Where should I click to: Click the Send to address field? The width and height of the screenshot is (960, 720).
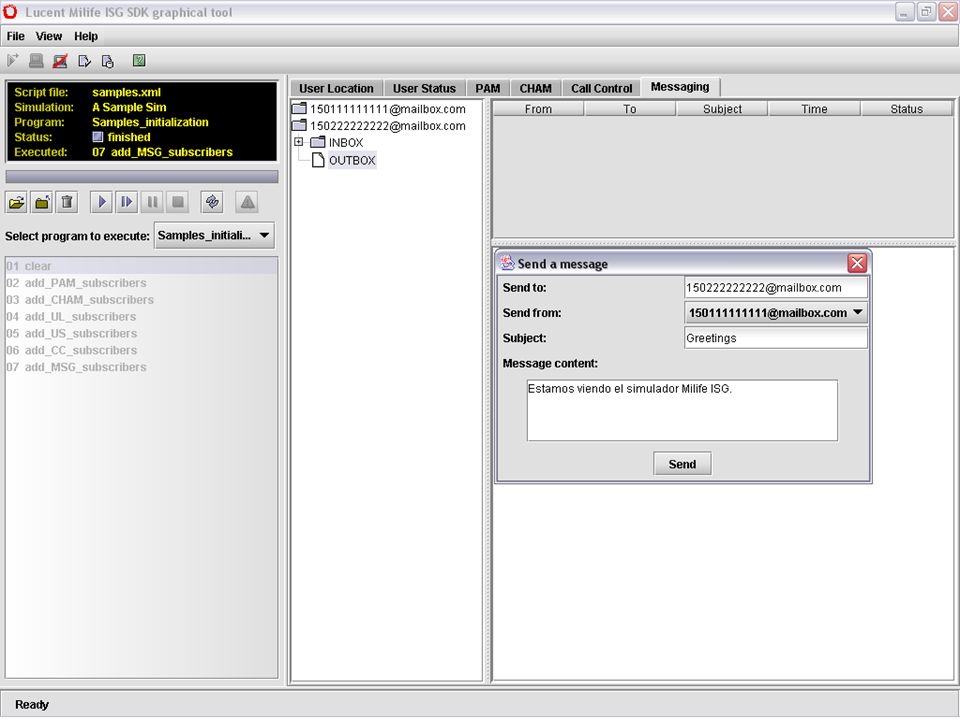[776, 288]
